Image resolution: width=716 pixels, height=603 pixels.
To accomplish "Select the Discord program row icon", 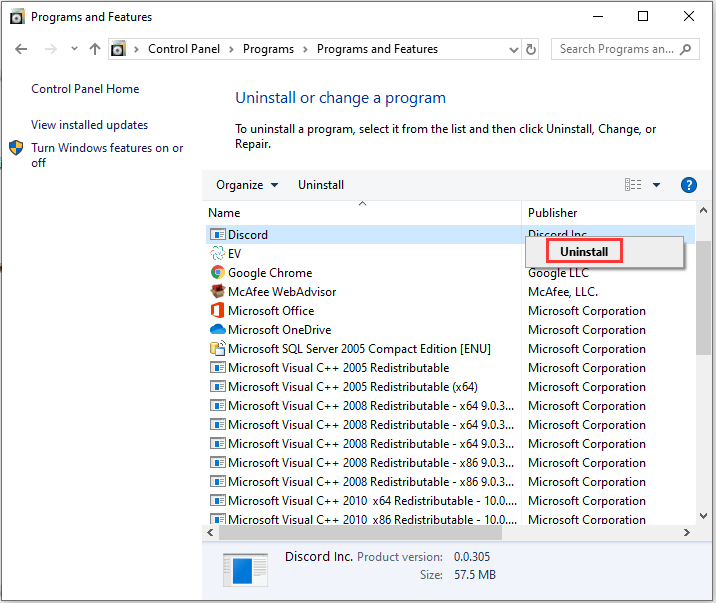I will (217, 235).
